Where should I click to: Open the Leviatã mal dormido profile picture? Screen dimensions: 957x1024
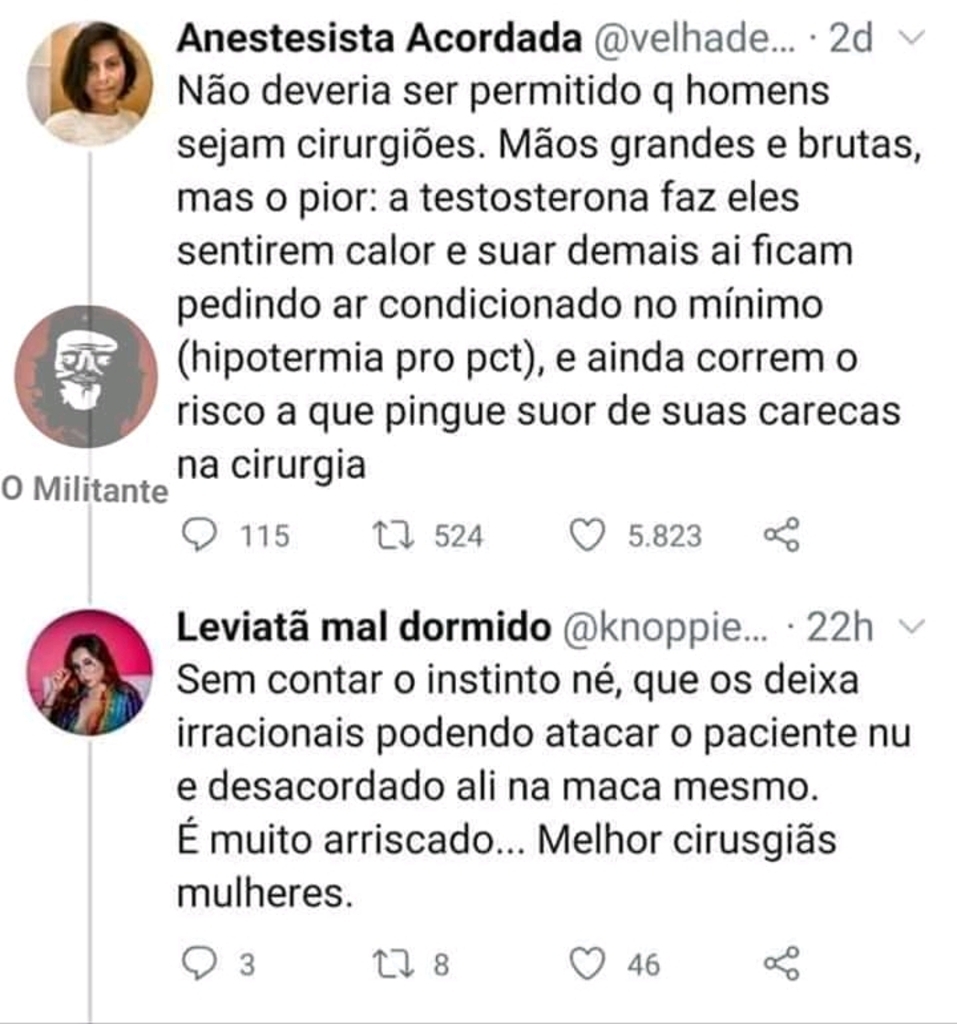pos(90,673)
